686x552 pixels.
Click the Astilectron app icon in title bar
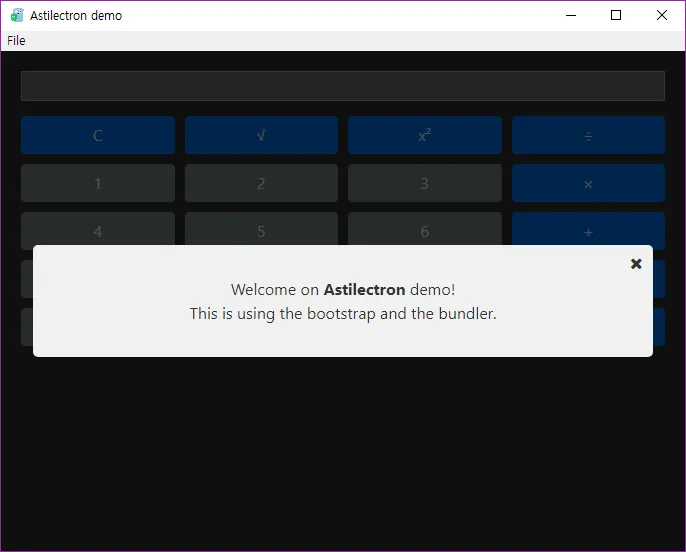point(17,15)
